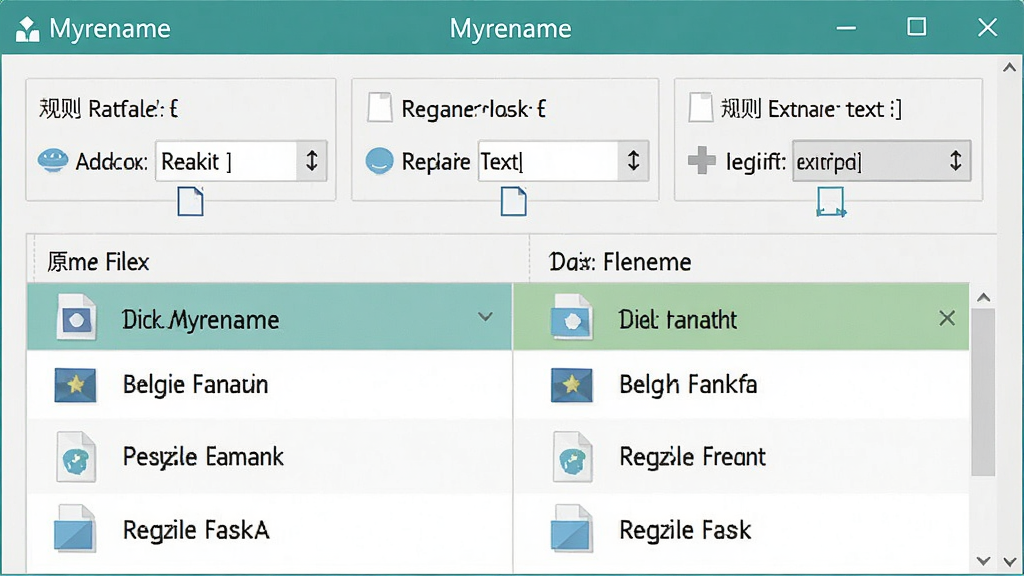The height and width of the screenshot is (576, 1024).
Task: Click the blue disc icon beside Addcox
Action: click(53, 160)
